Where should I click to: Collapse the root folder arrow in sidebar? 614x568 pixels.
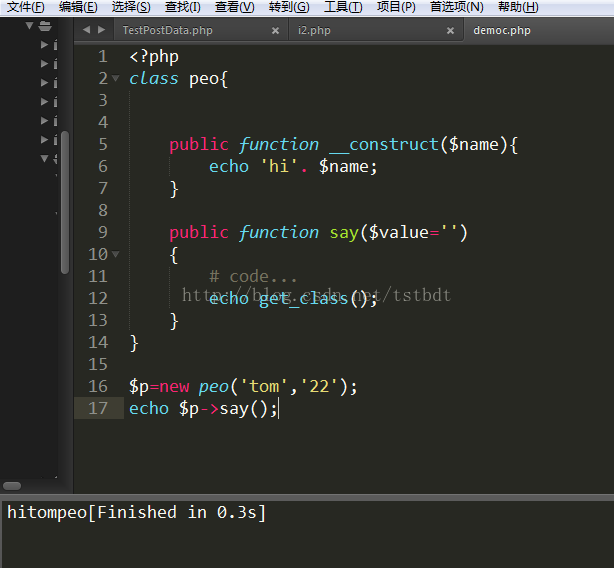pos(29,26)
